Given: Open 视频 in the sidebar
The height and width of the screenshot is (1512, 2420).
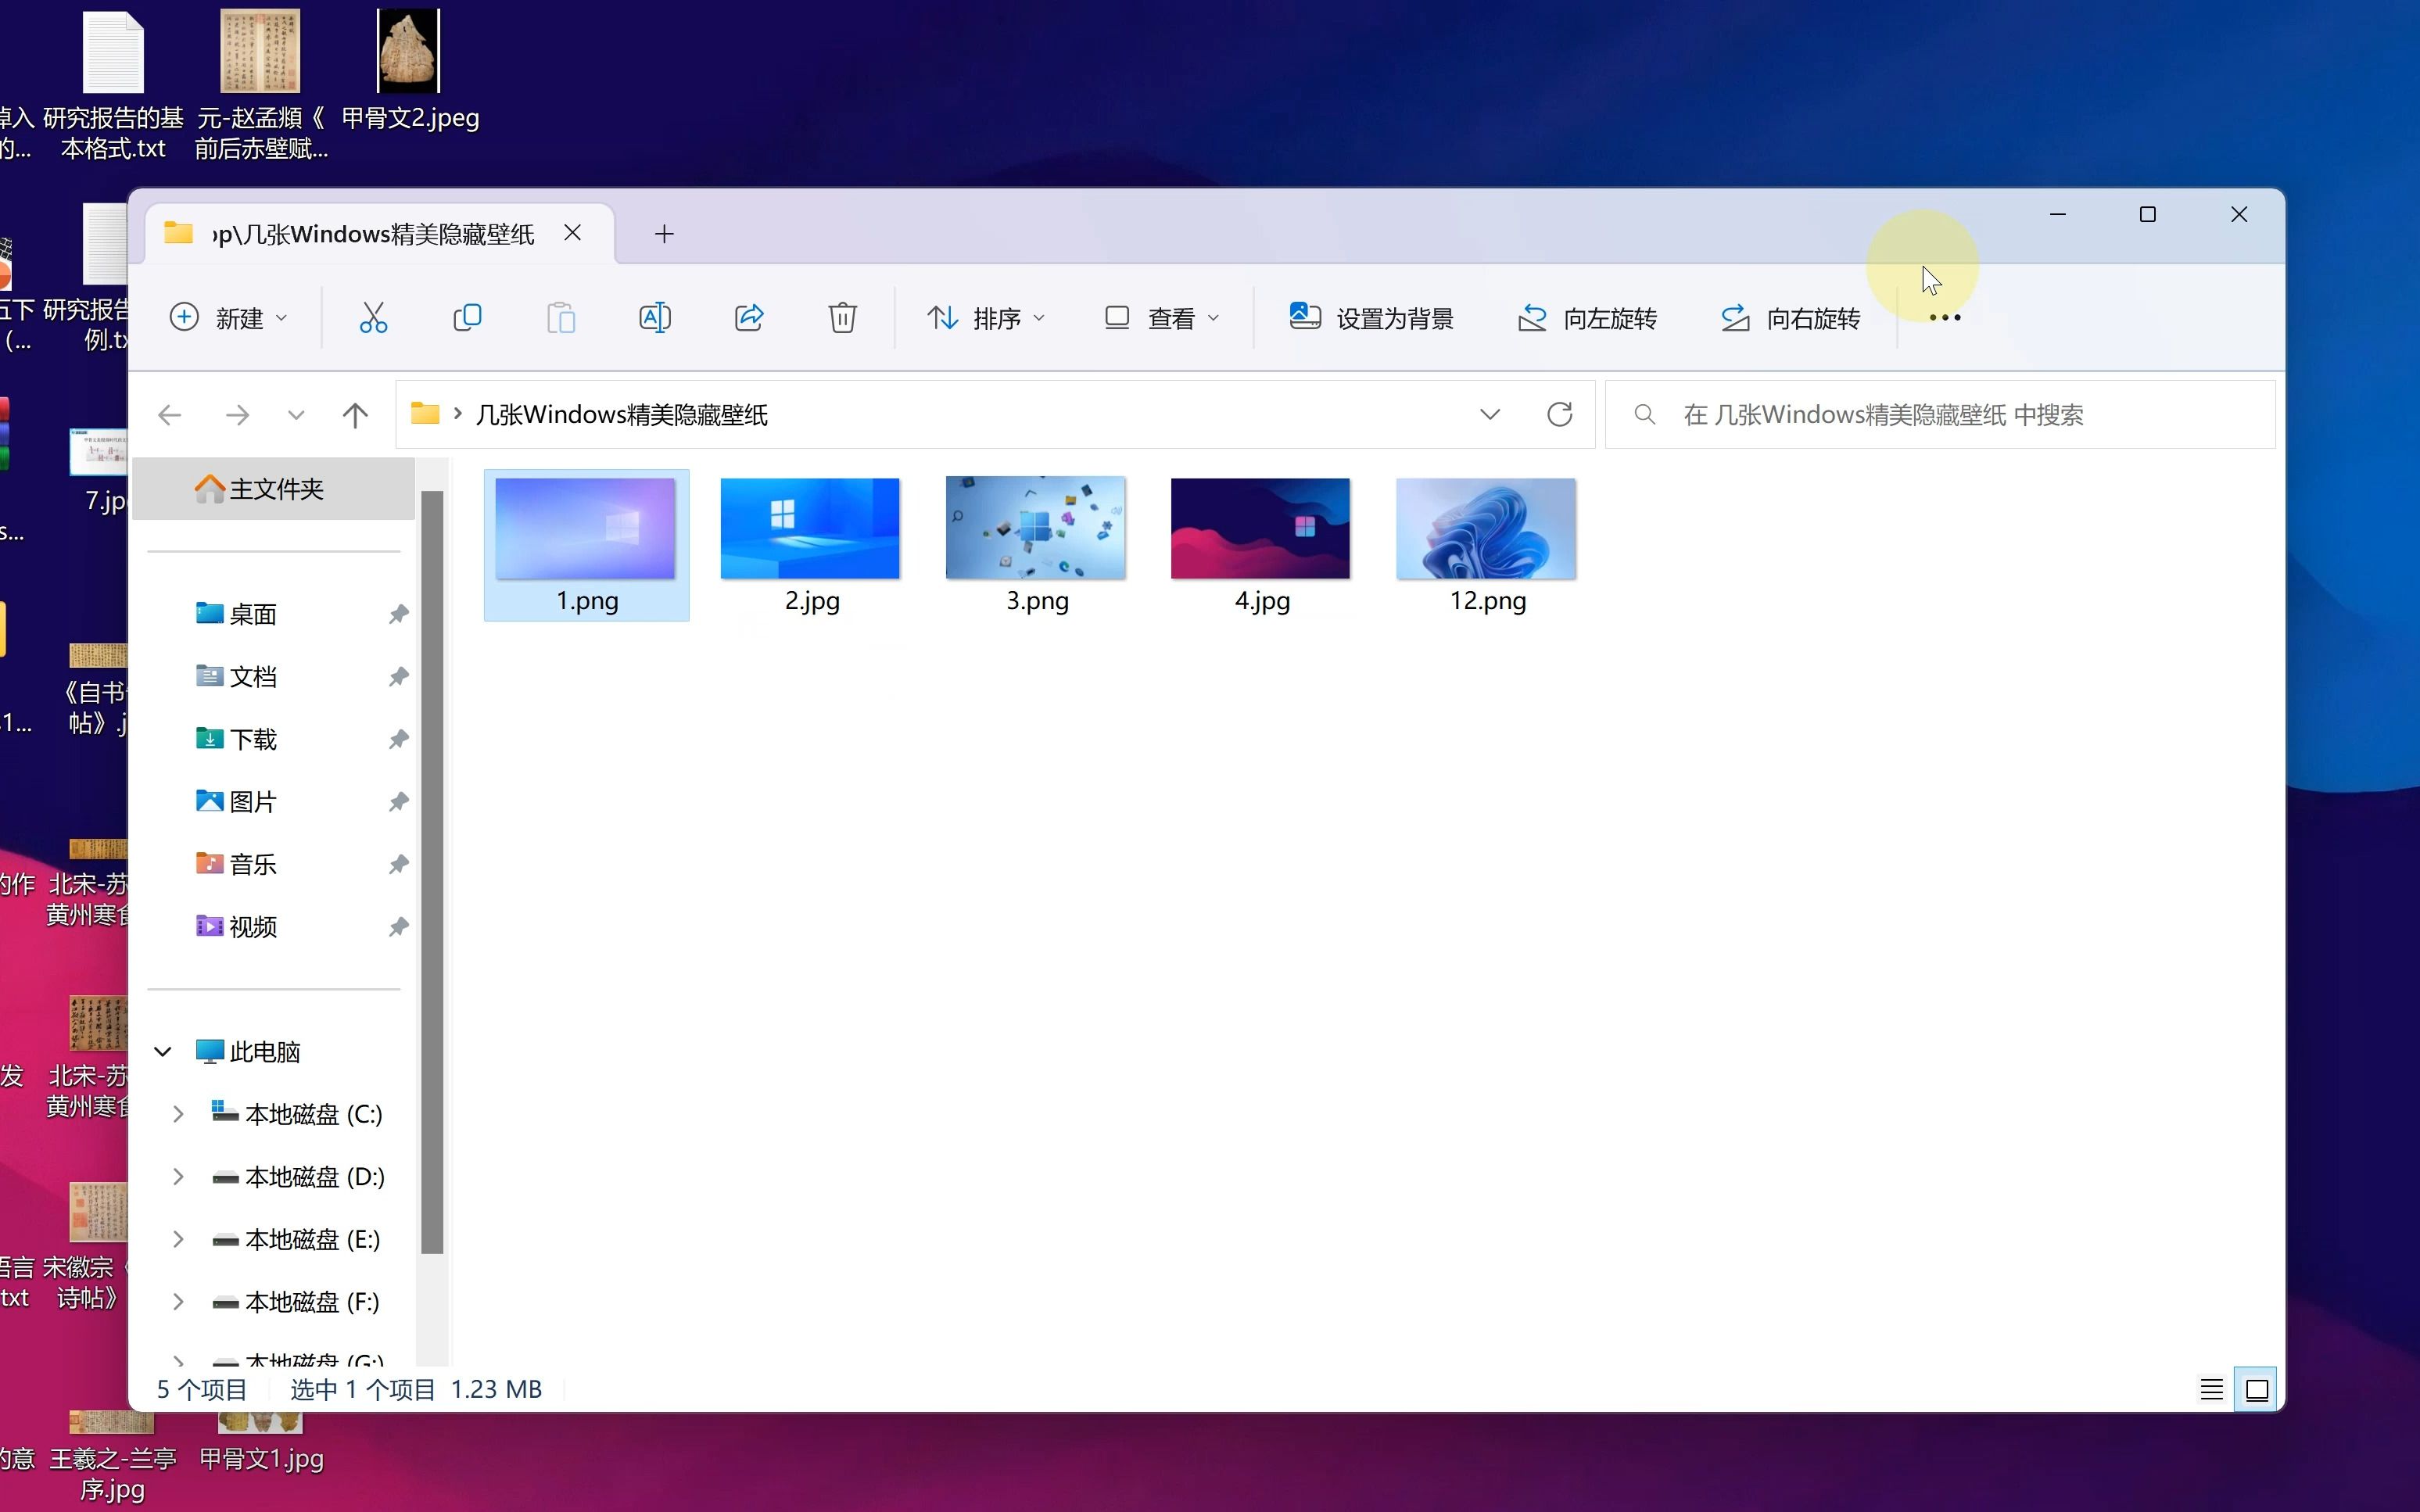Looking at the screenshot, I should [x=252, y=926].
